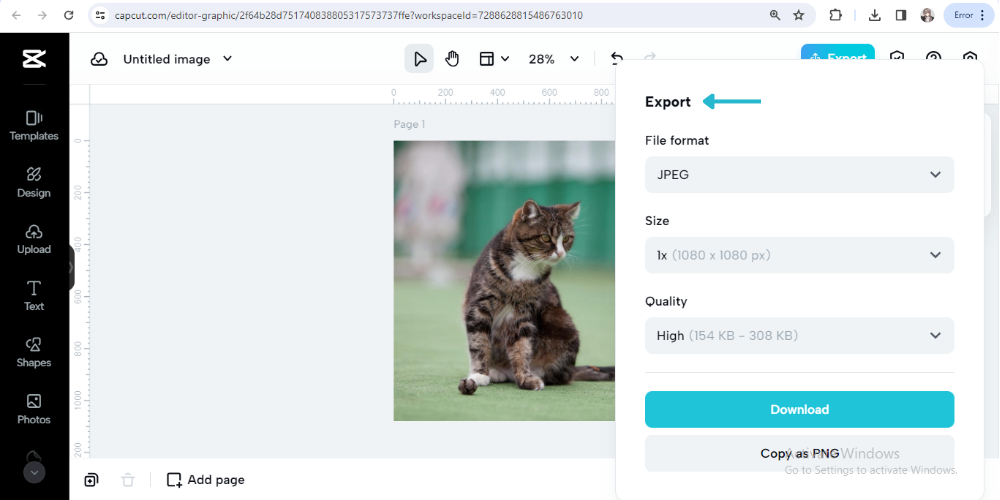This screenshot has height=500, width=1000.
Task: Show more sidebar tools via down chevron
Action: (x=34, y=473)
